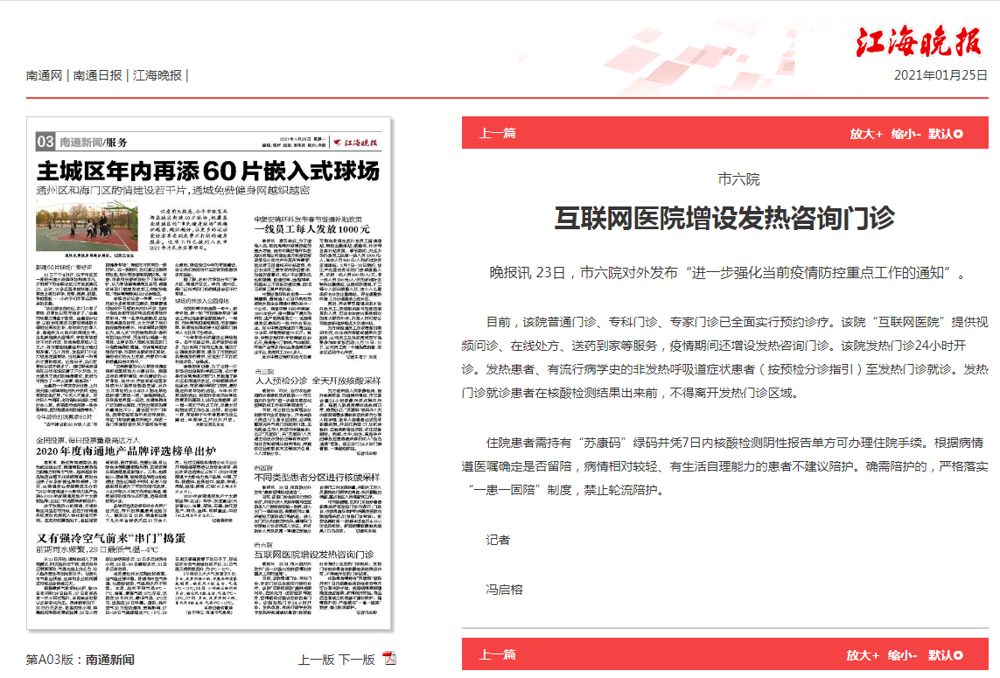
Task: Open the 江海晚报 link in the top navigation
Action: coord(158,75)
